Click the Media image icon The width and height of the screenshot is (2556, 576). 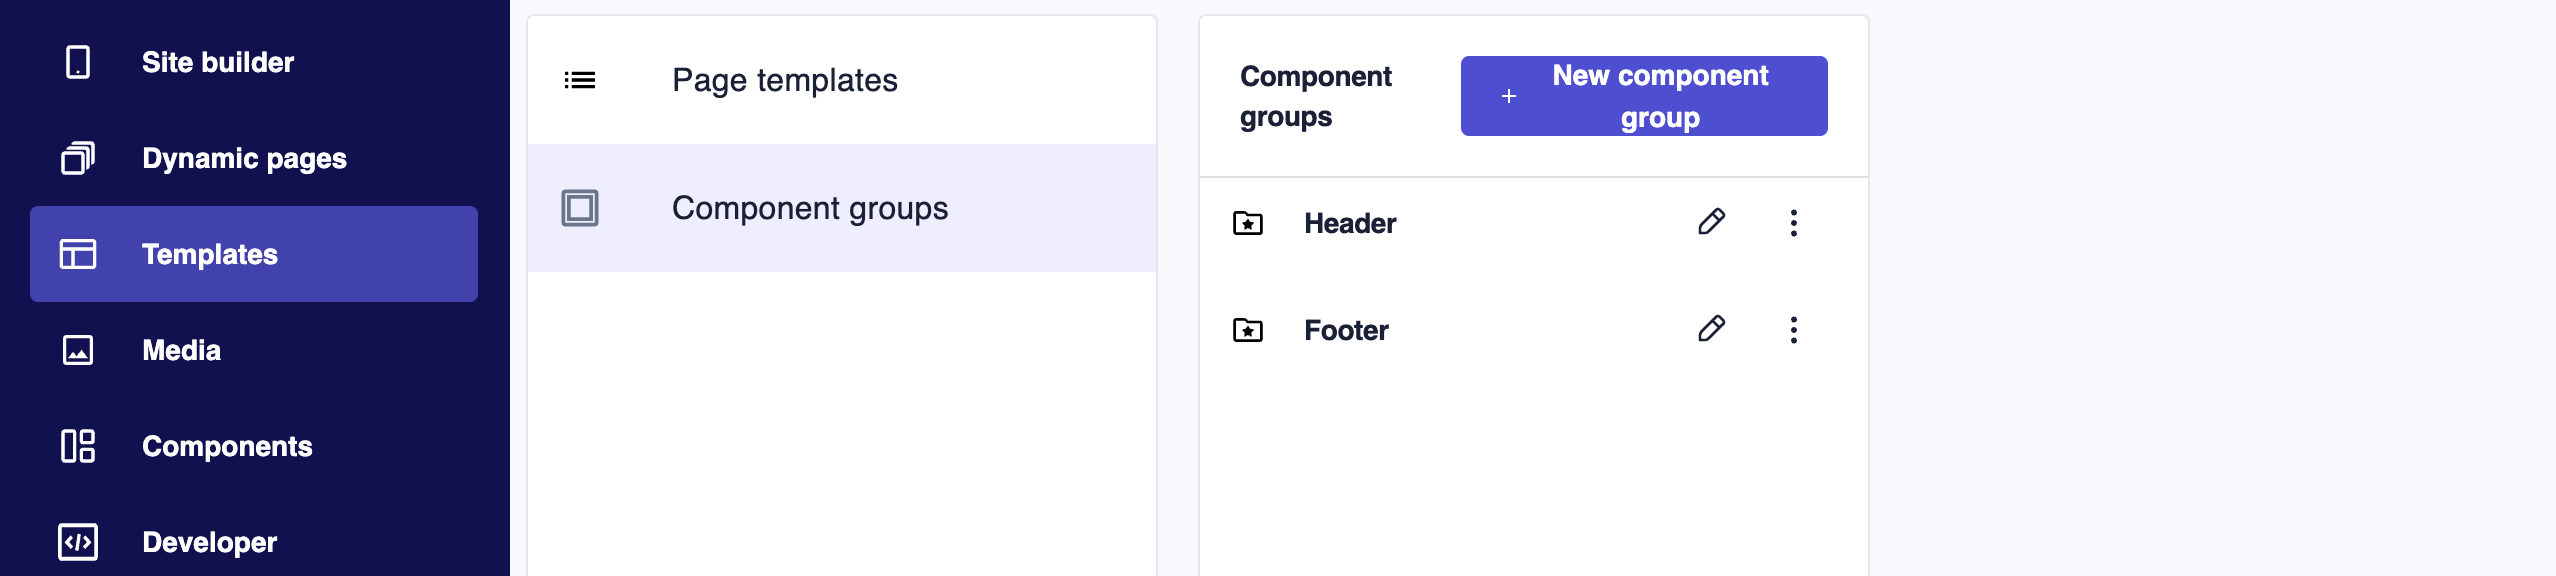(78, 350)
